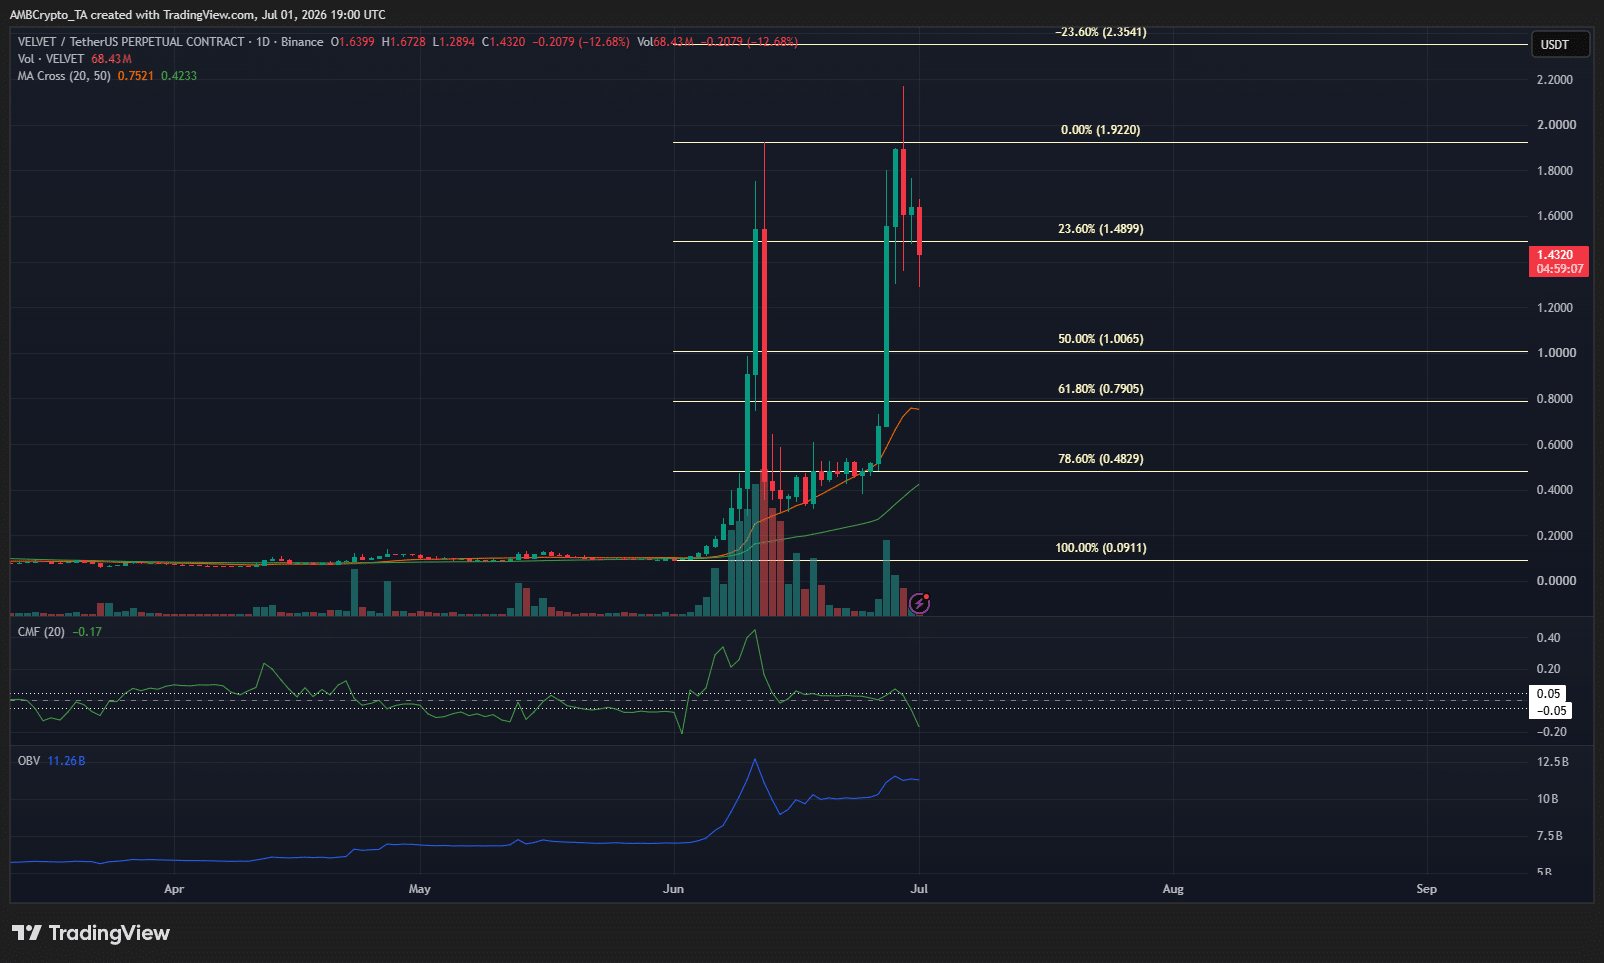Click Aug on the time axis
Viewport: 1604px width, 963px height.
(x=1173, y=889)
